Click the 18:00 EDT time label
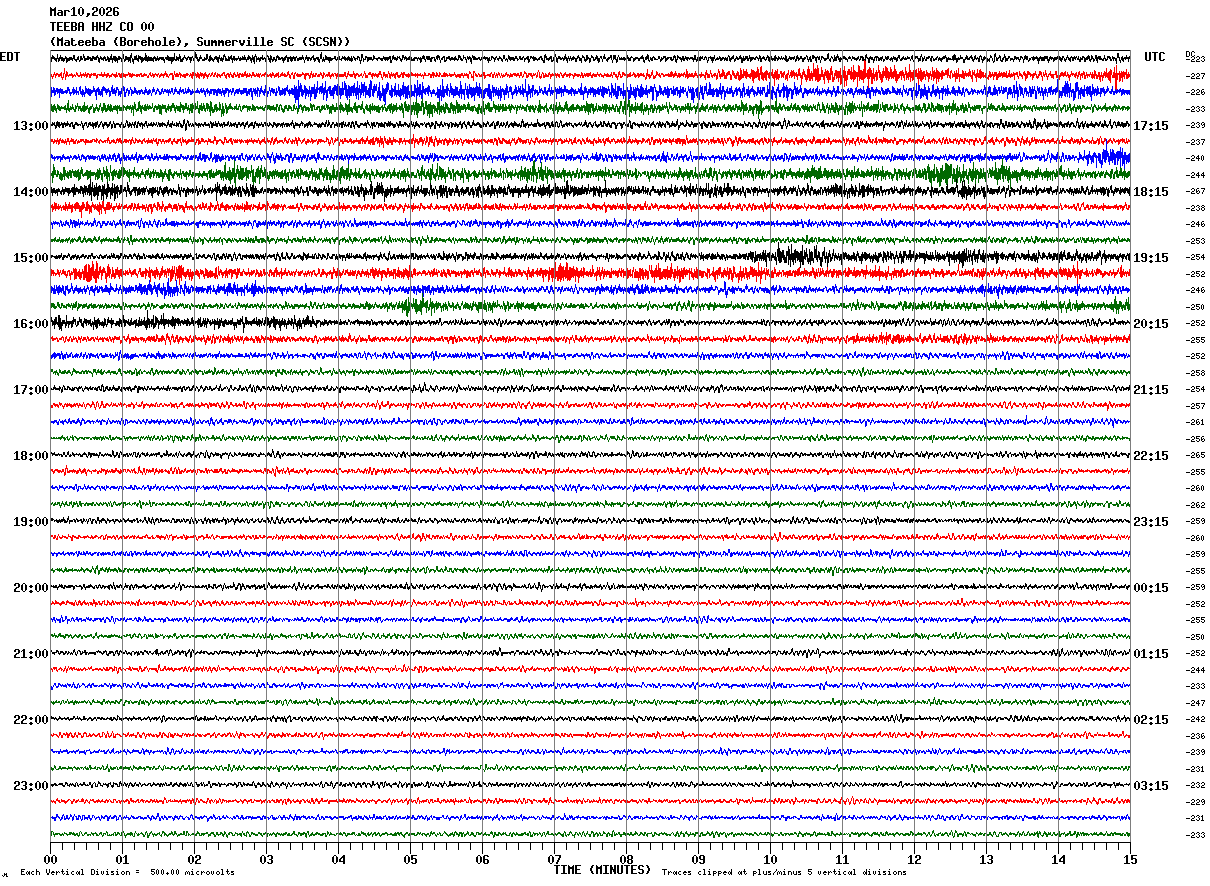Image resolution: width=1210 pixels, height=886 pixels. [x=31, y=456]
